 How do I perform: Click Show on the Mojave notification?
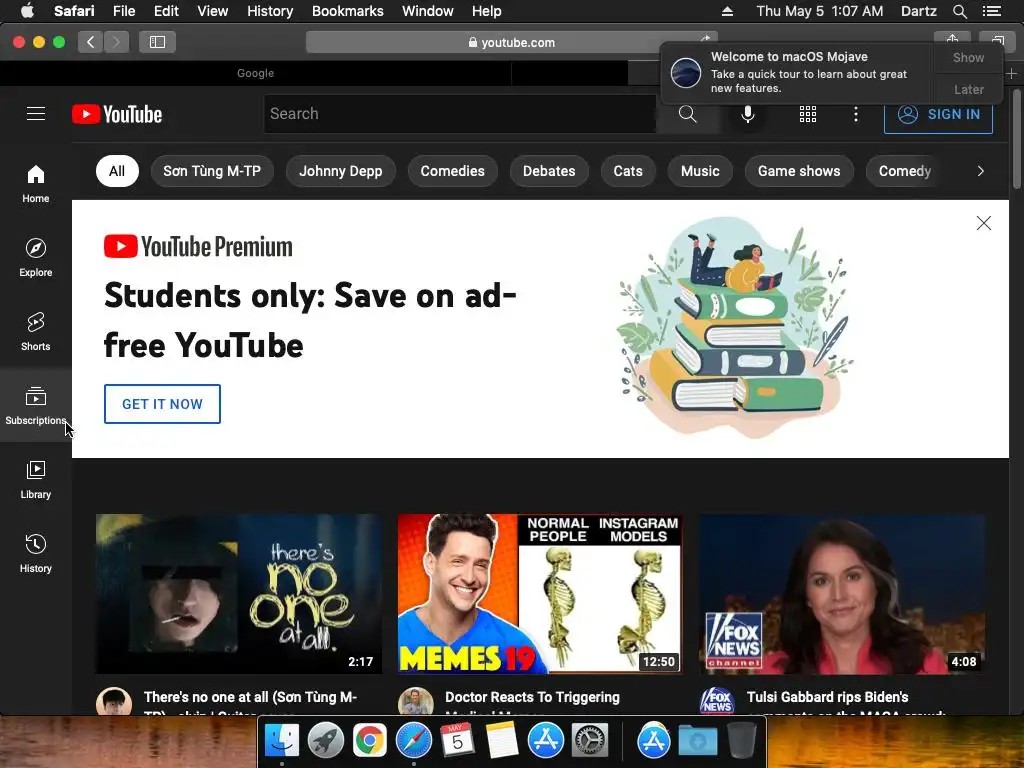(x=968, y=57)
